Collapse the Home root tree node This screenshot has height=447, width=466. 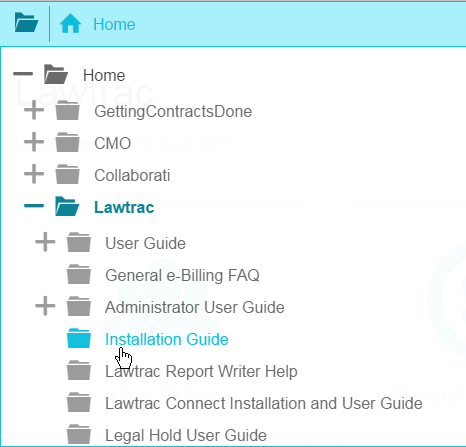click(23, 74)
